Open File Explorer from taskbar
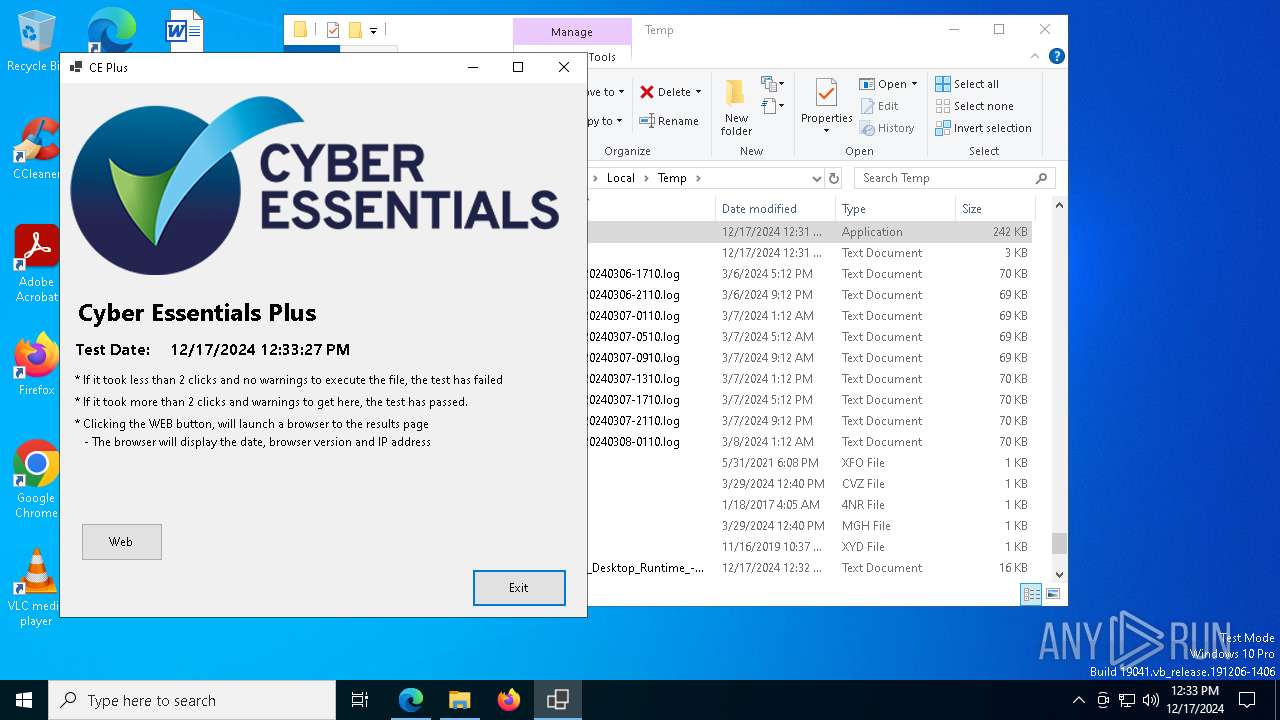 pyautogui.click(x=459, y=700)
